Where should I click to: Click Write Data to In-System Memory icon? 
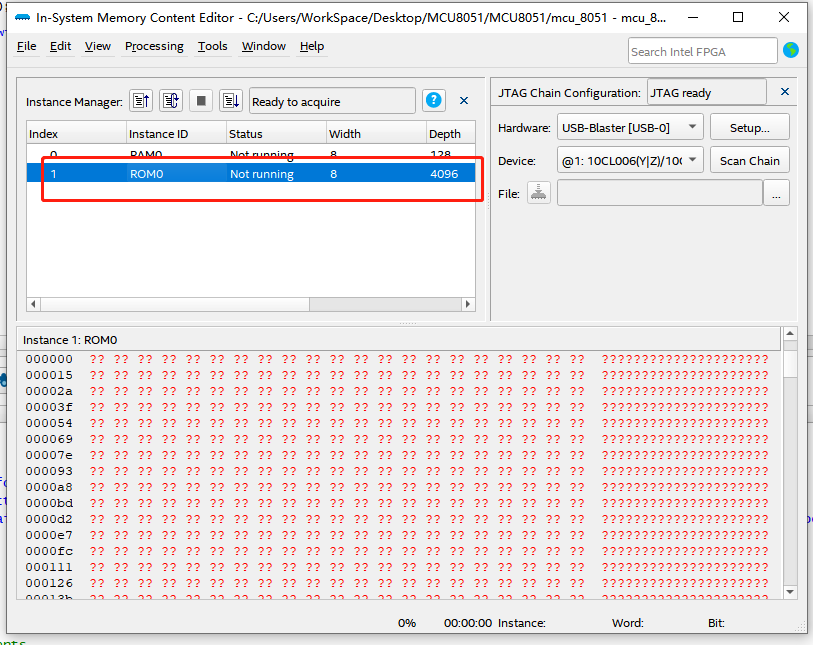231,101
